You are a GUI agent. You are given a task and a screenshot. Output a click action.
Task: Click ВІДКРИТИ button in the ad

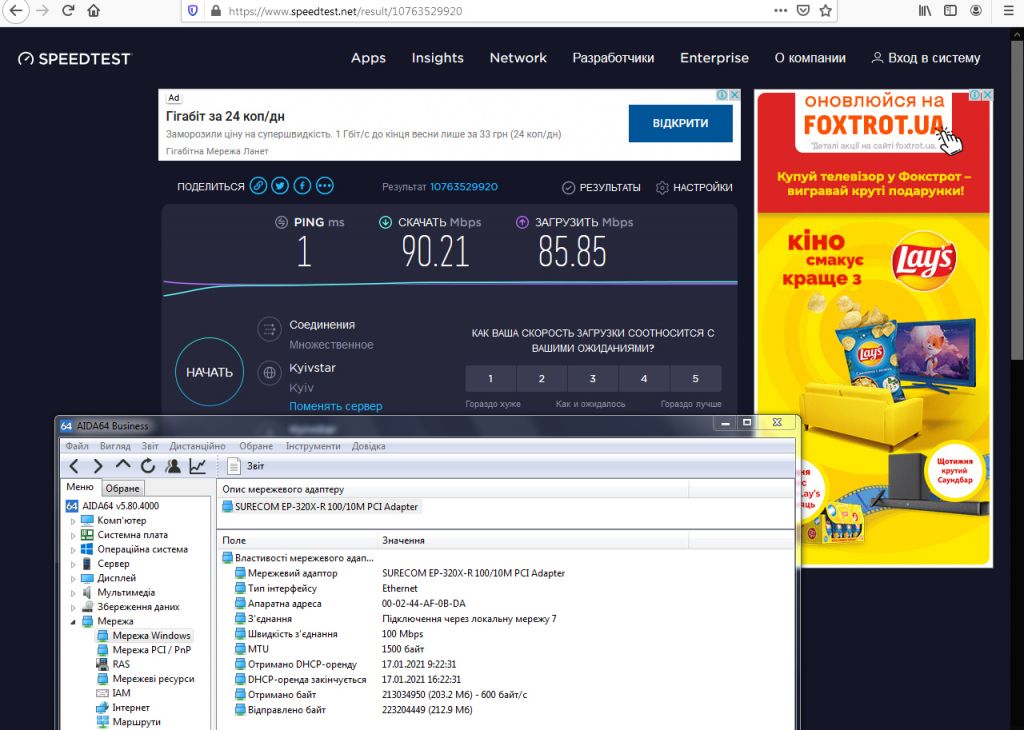680,123
